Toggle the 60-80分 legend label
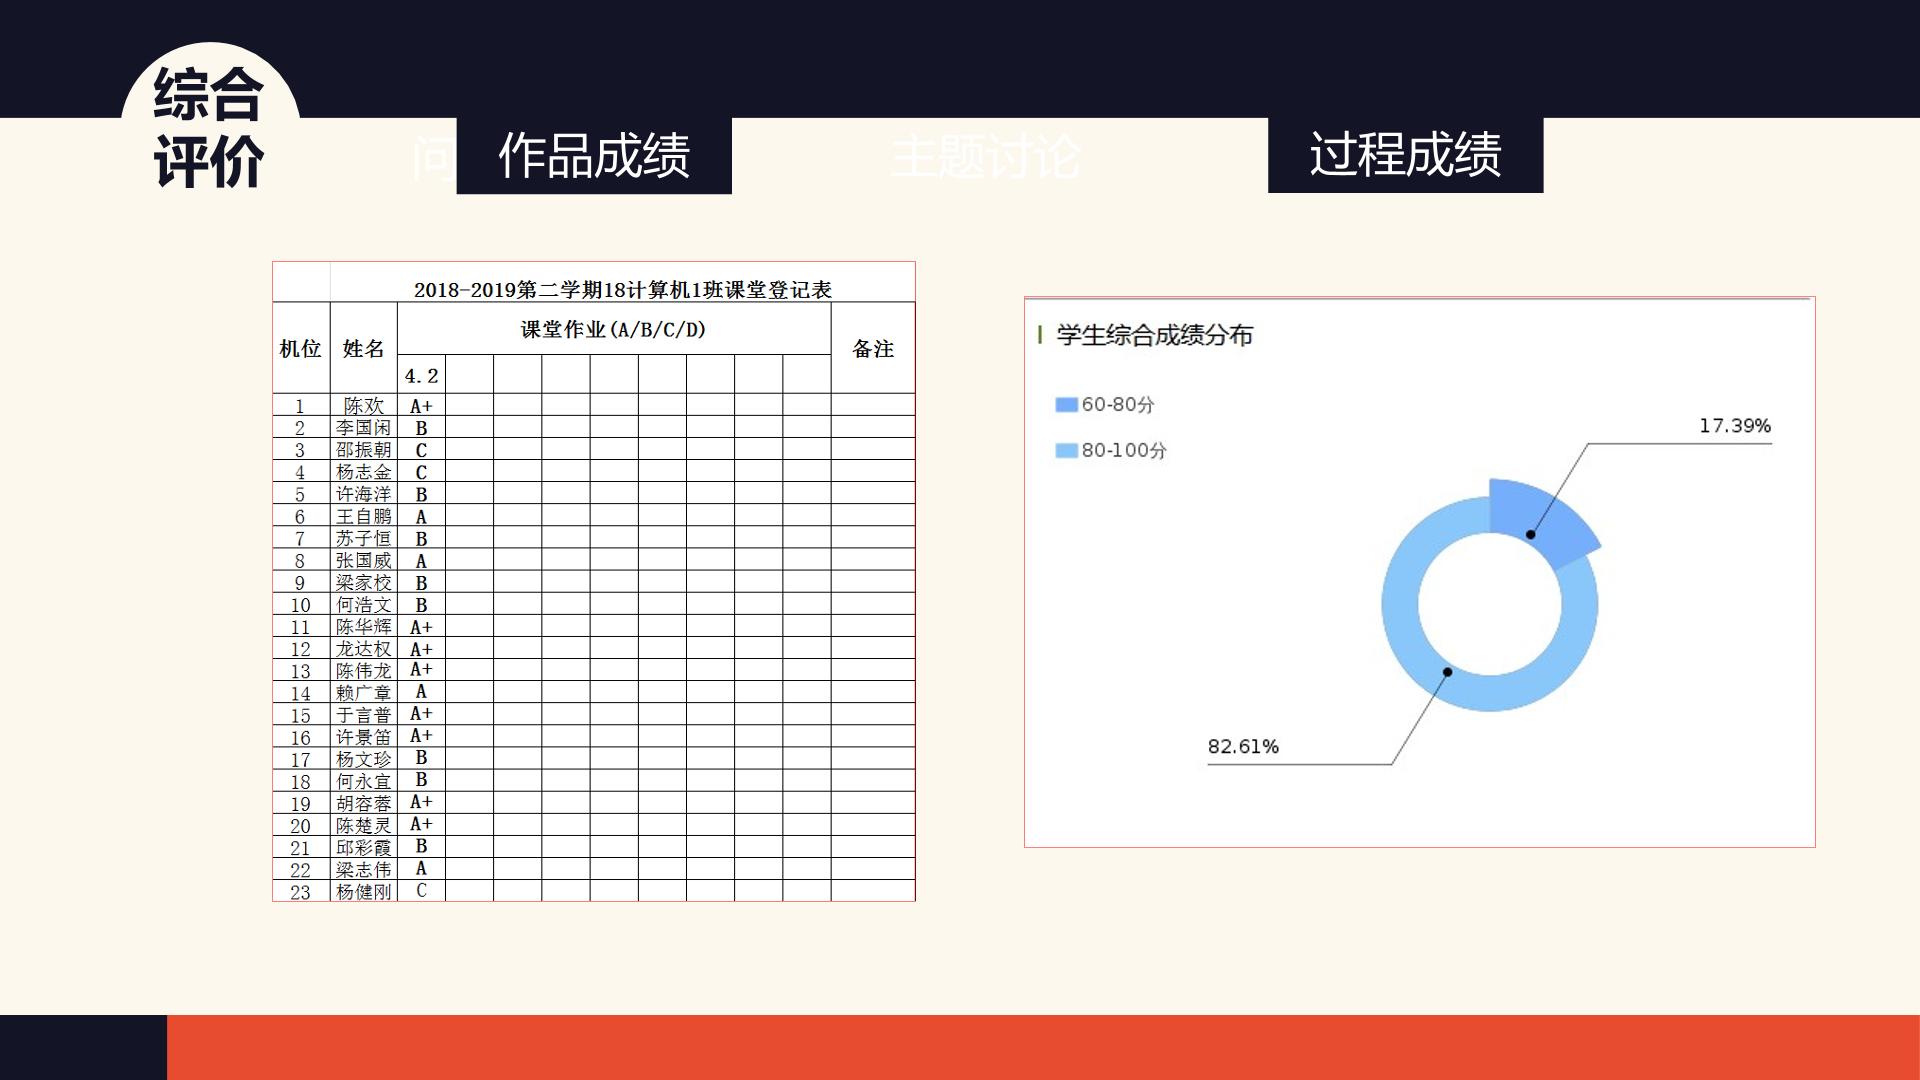This screenshot has width=1920, height=1080. click(x=1118, y=405)
